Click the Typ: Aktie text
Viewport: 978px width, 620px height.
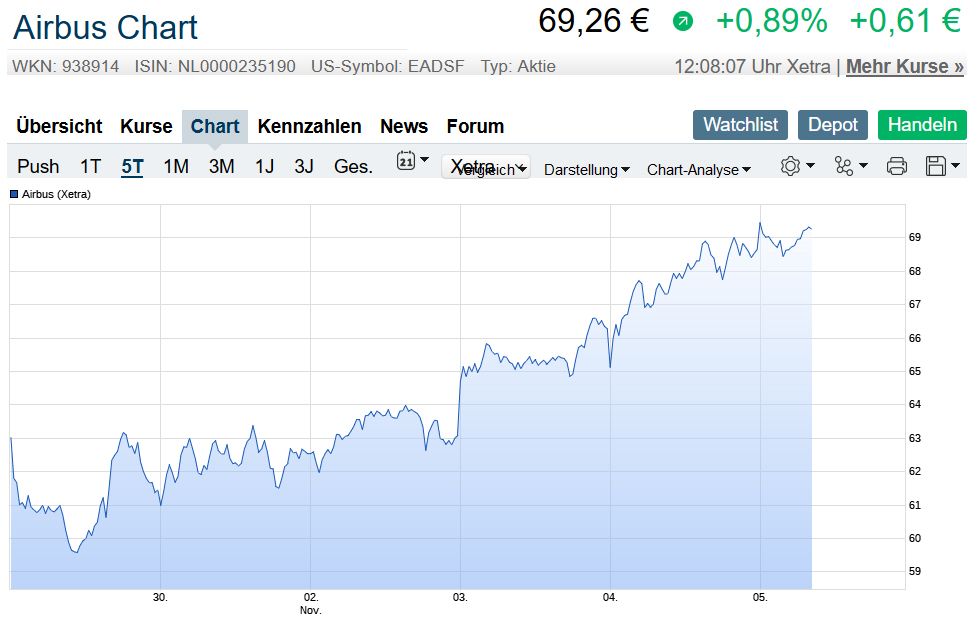click(x=518, y=66)
